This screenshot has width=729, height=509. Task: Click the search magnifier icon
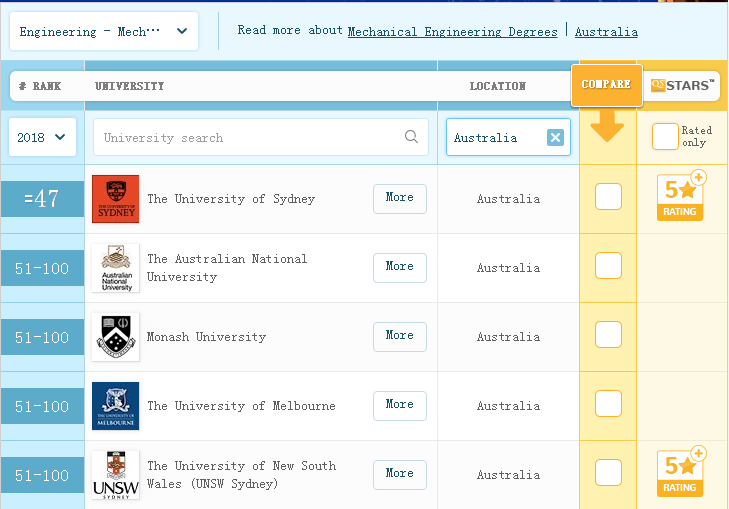411,138
